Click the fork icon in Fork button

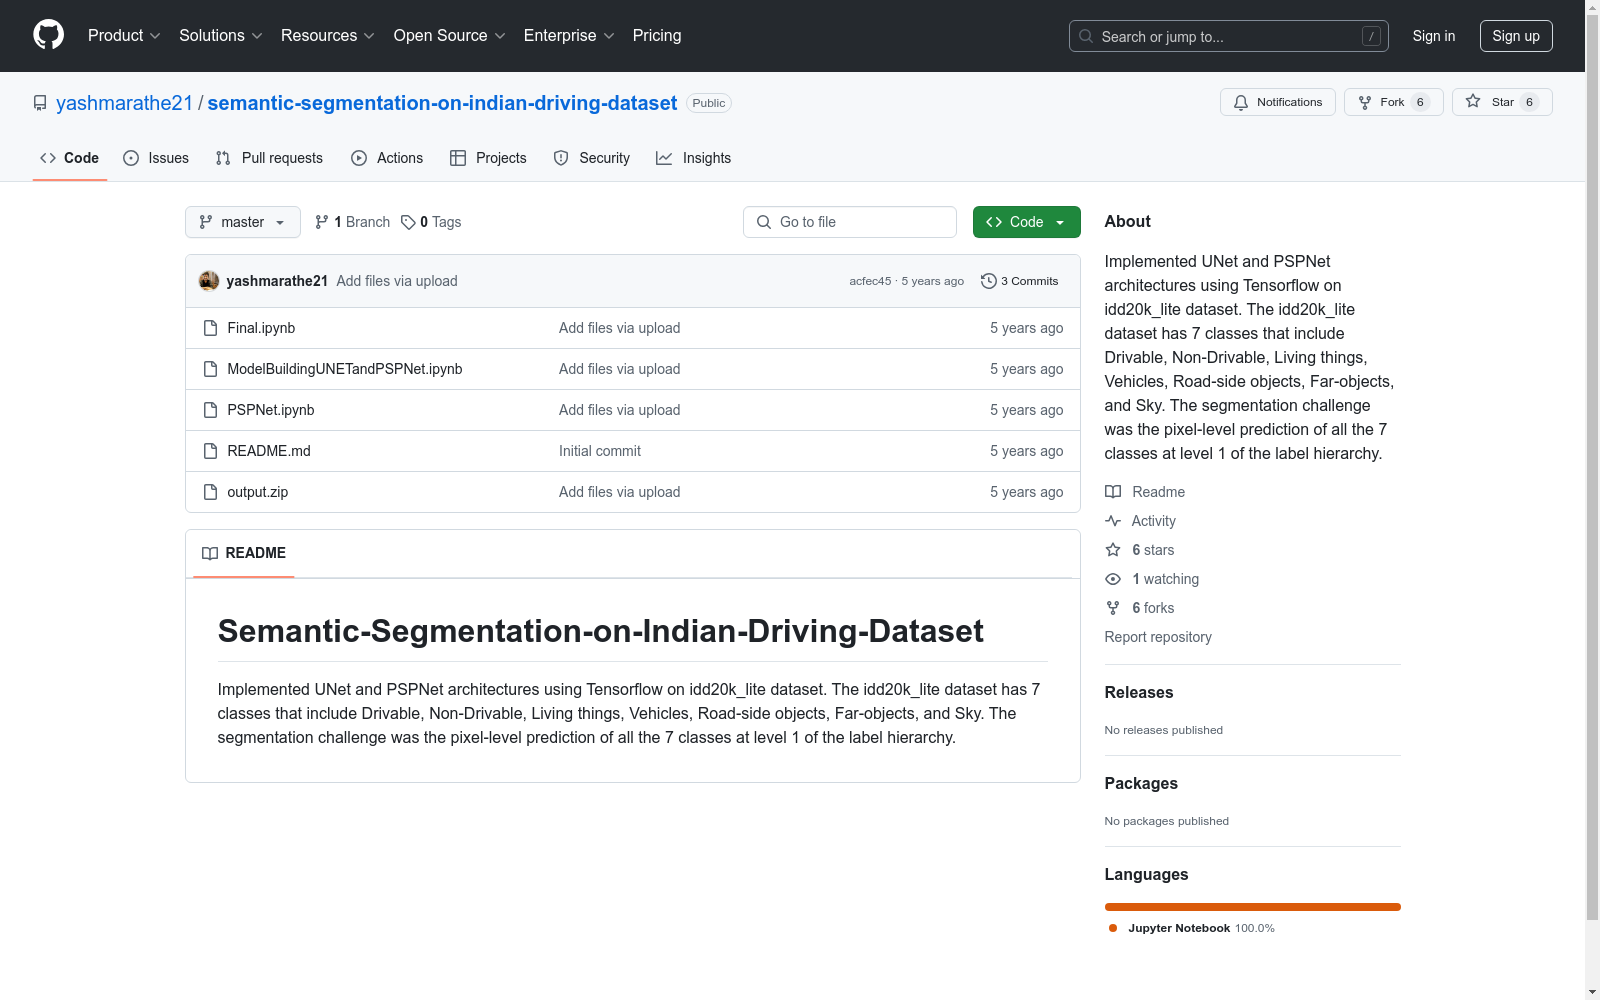click(1365, 102)
